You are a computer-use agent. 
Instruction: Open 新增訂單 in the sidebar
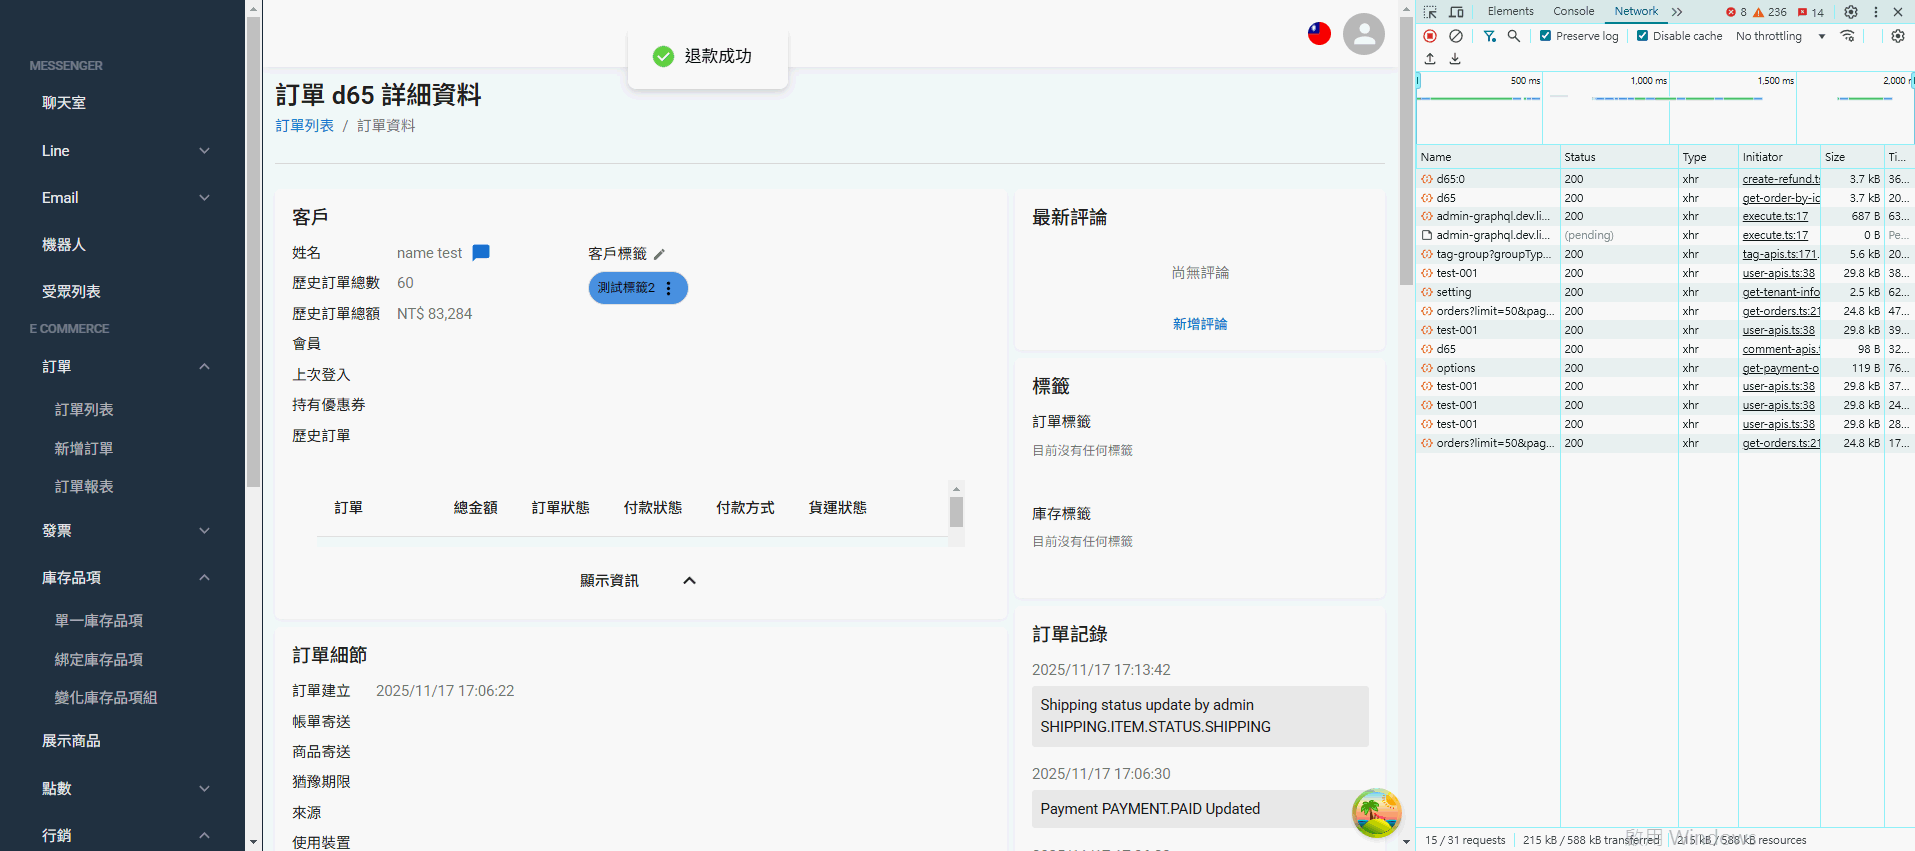(x=84, y=449)
